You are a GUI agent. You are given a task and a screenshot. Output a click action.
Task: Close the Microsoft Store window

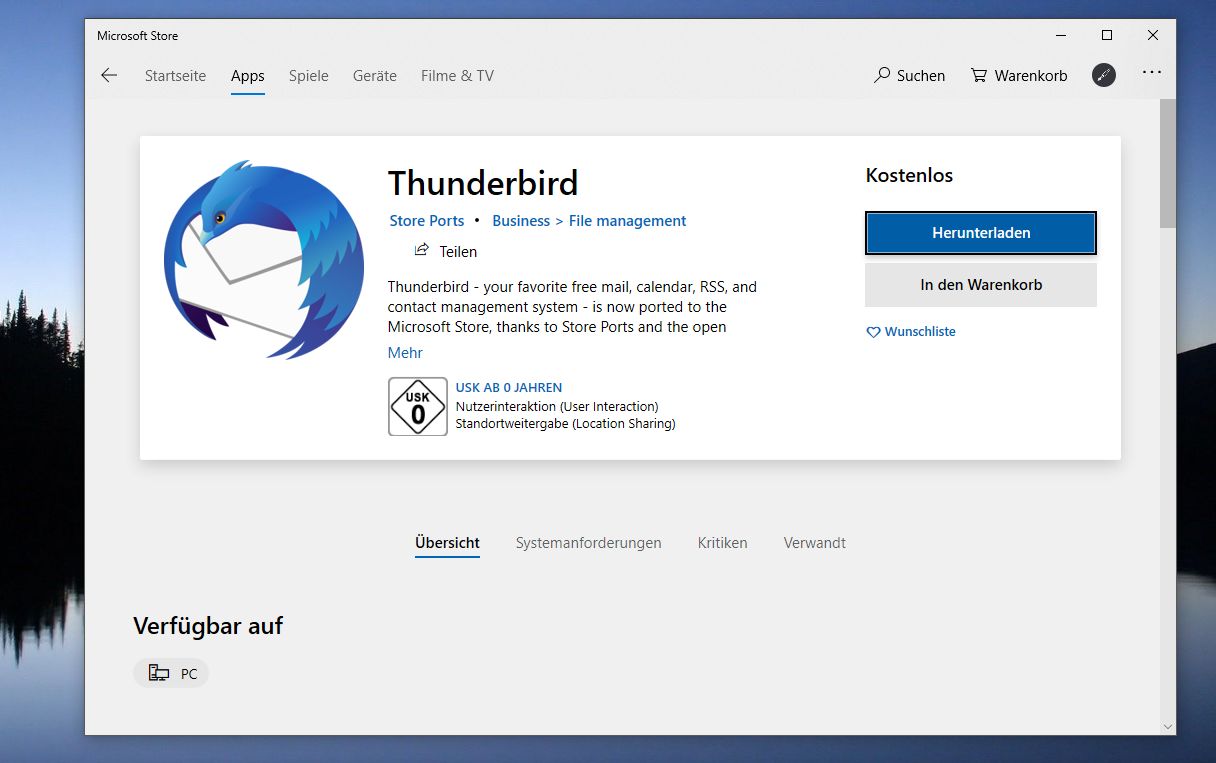pyautogui.click(x=1152, y=35)
